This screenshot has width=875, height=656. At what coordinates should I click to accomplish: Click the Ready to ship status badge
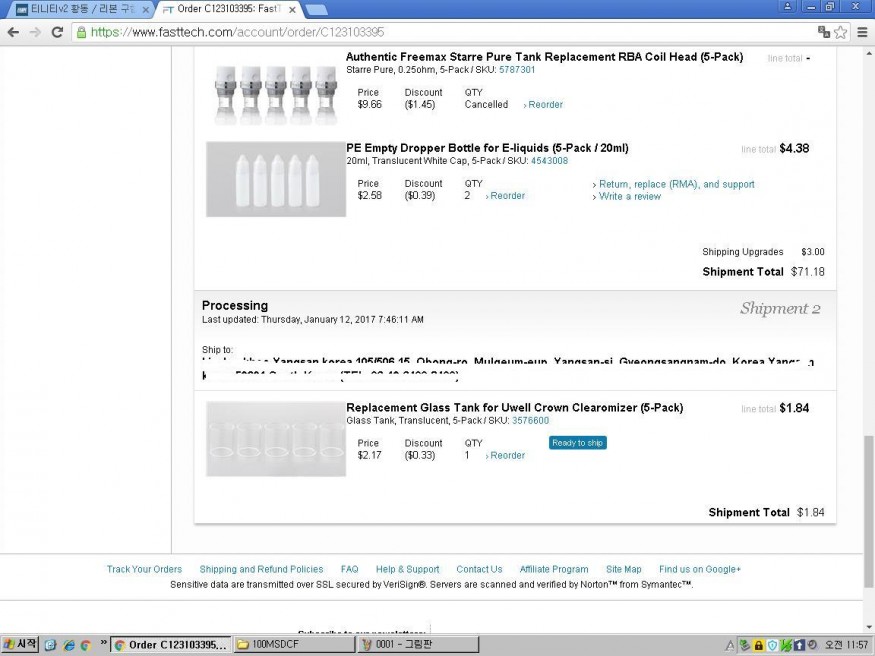pyautogui.click(x=578, y=443)
